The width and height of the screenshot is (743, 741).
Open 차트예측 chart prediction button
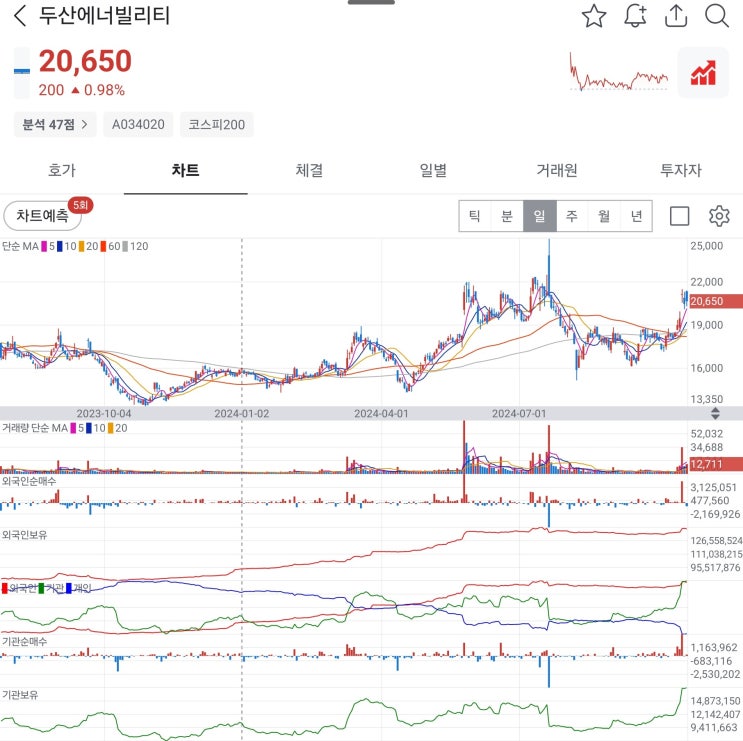[x=43, y=216]
